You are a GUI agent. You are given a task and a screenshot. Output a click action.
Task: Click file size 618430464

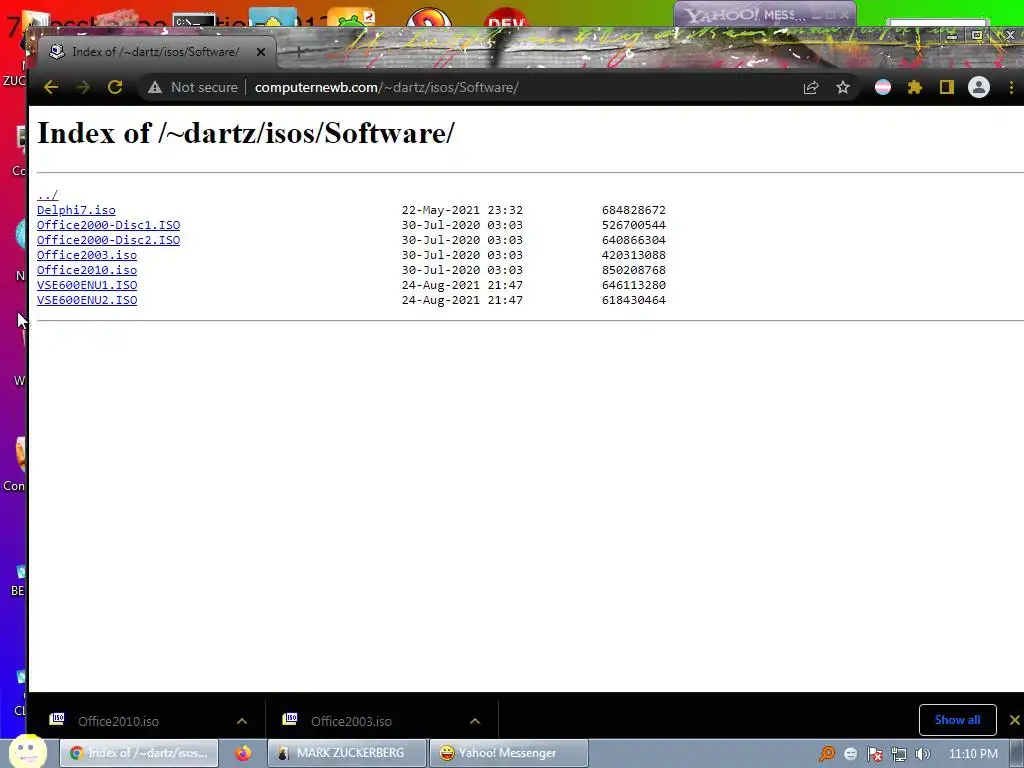tap(633, 300)
